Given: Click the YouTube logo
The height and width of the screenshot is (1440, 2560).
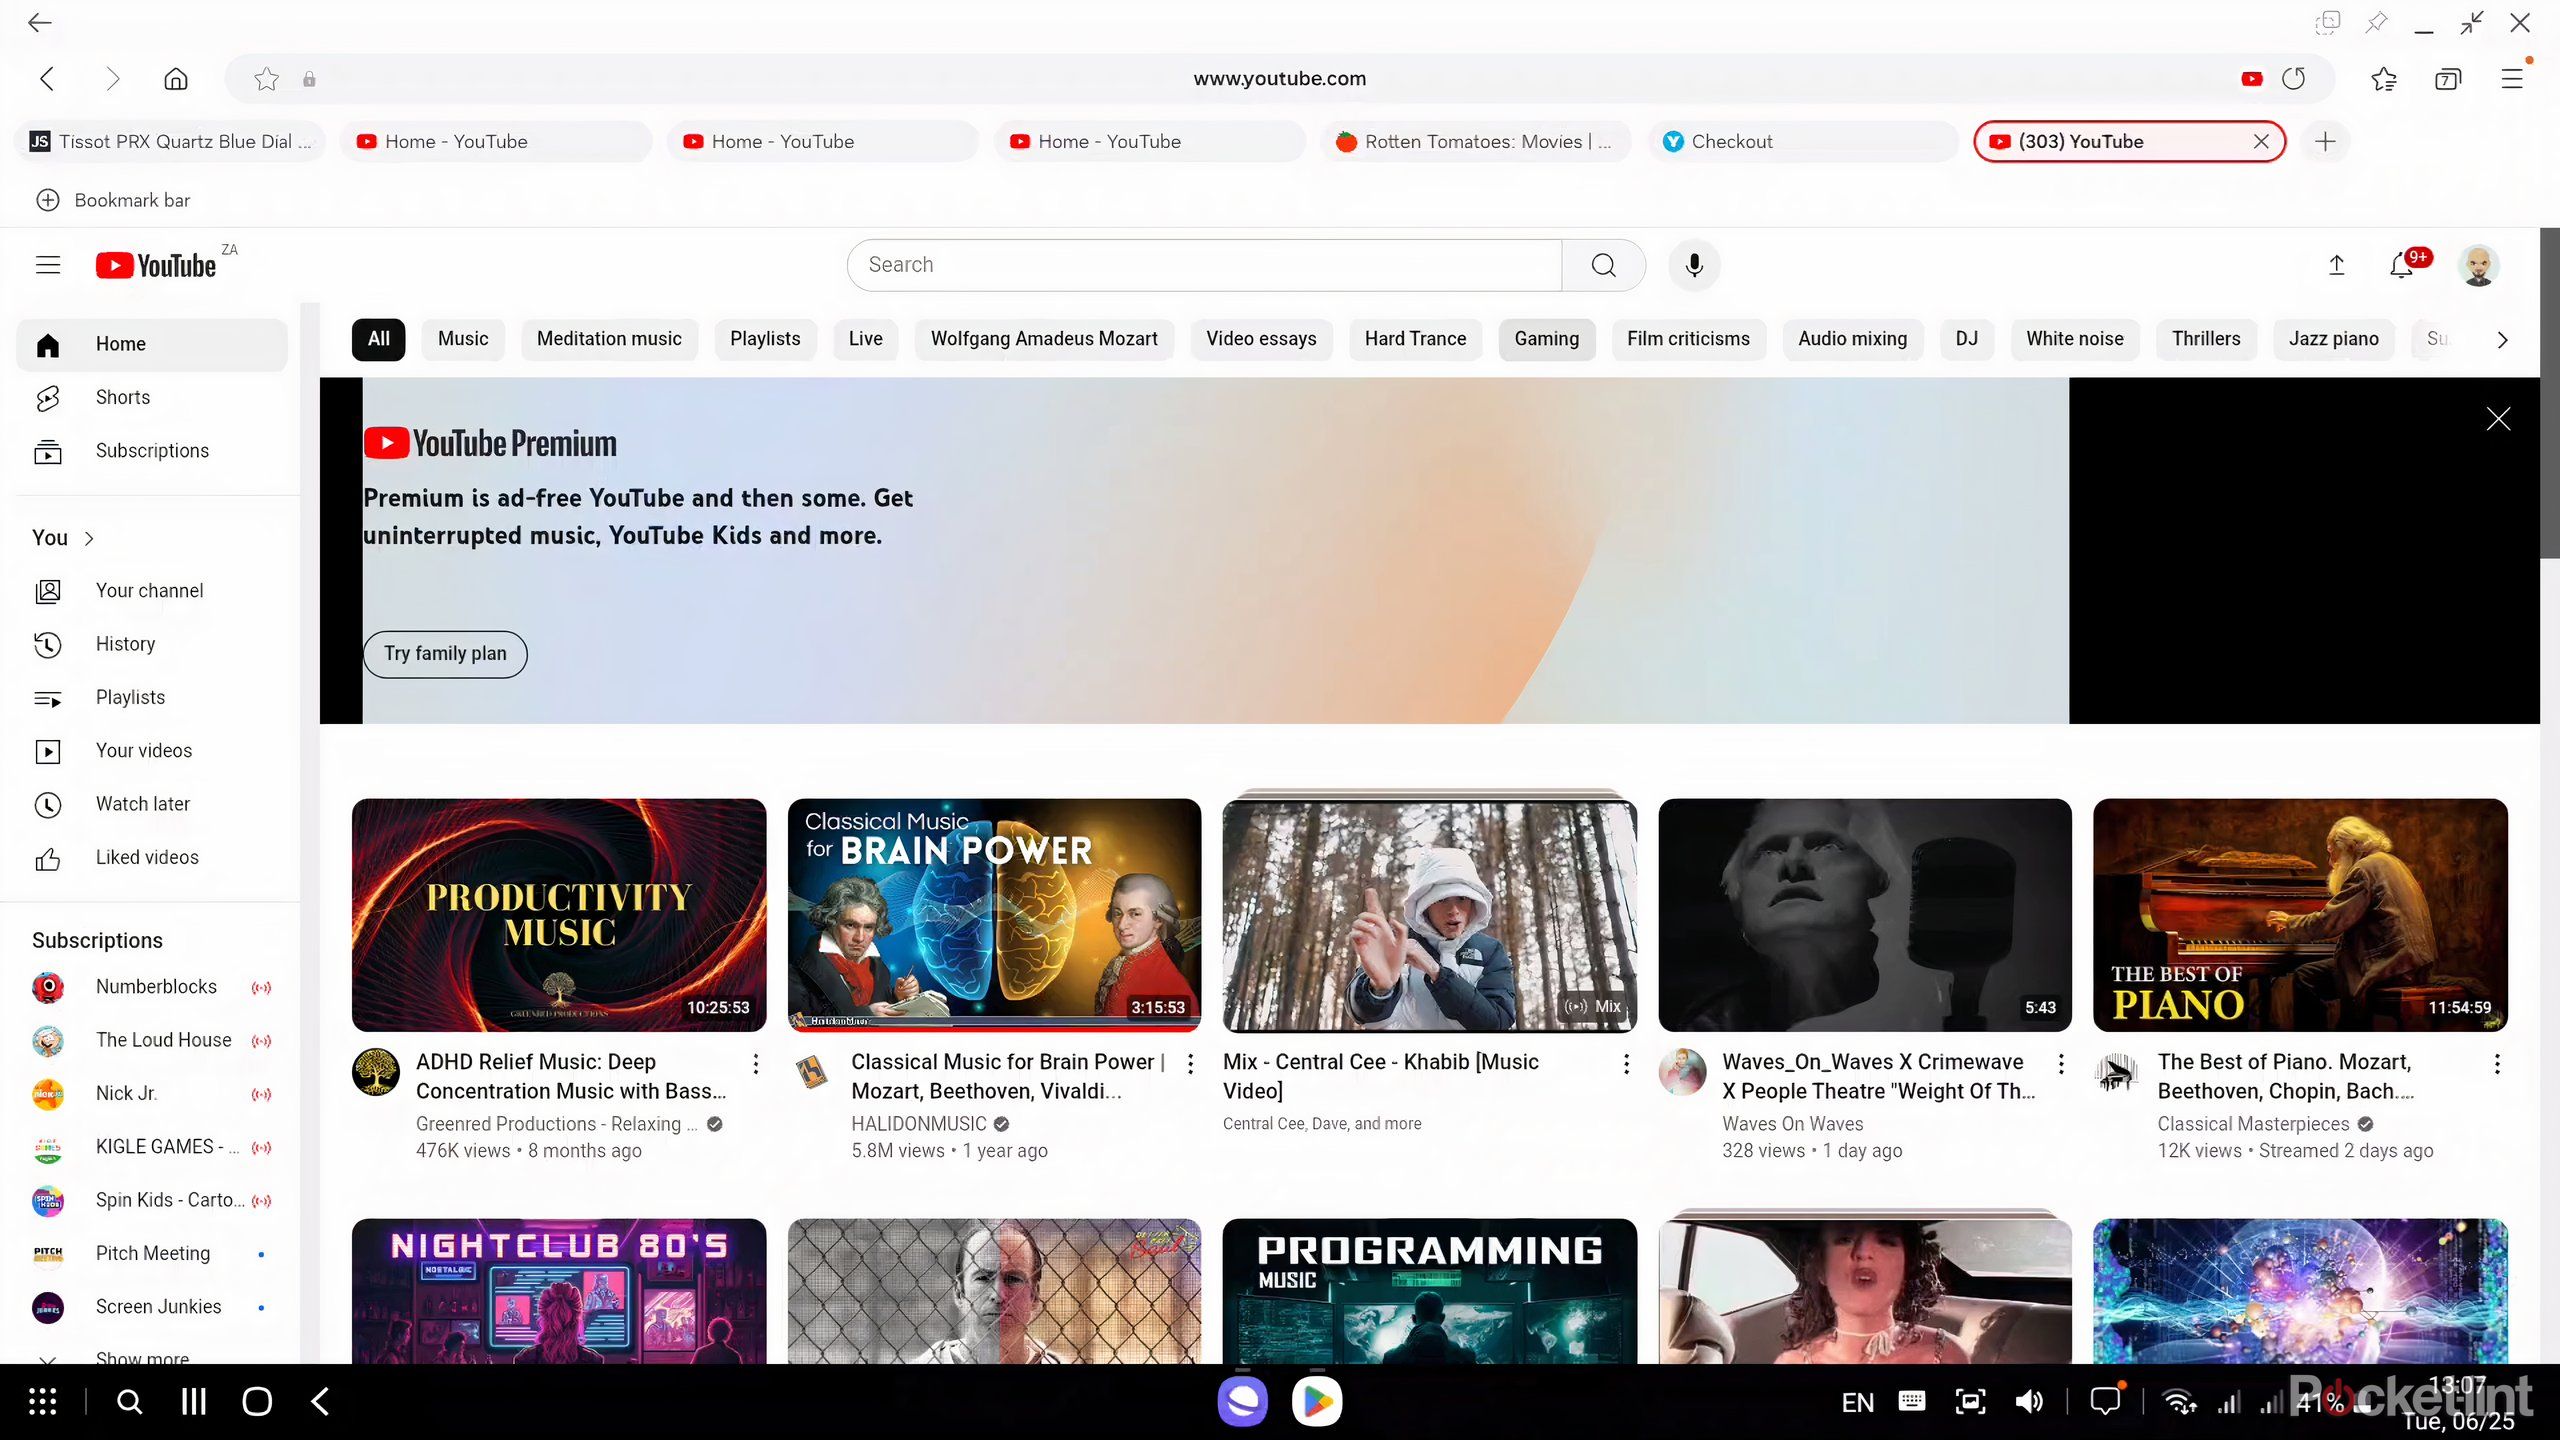Looking at the screenshot, I should click(156, 265).
